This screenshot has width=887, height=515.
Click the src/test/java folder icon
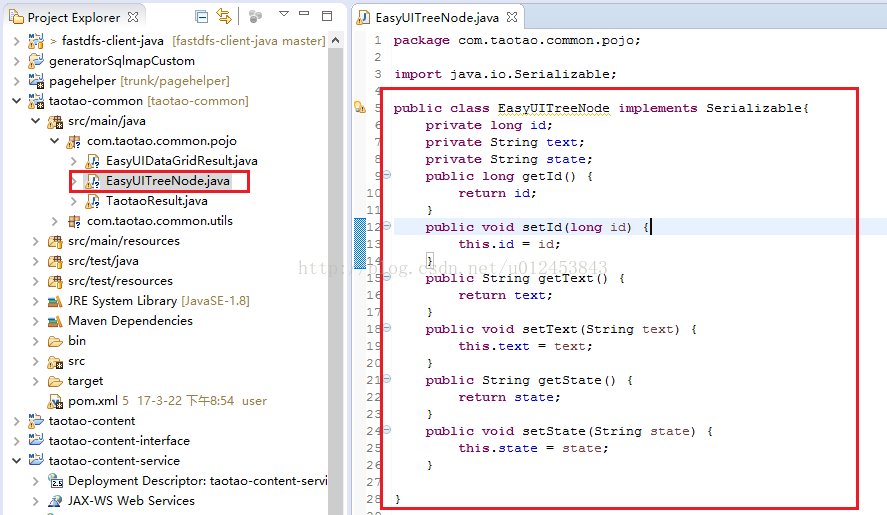click(x=55, y=261)
